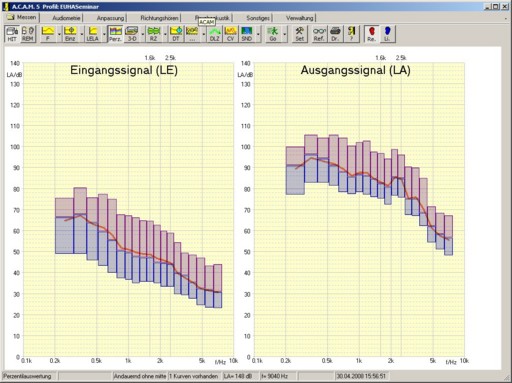Select the CV measurement icon
This screenshot has width=512, height=383.
[230, 34]
